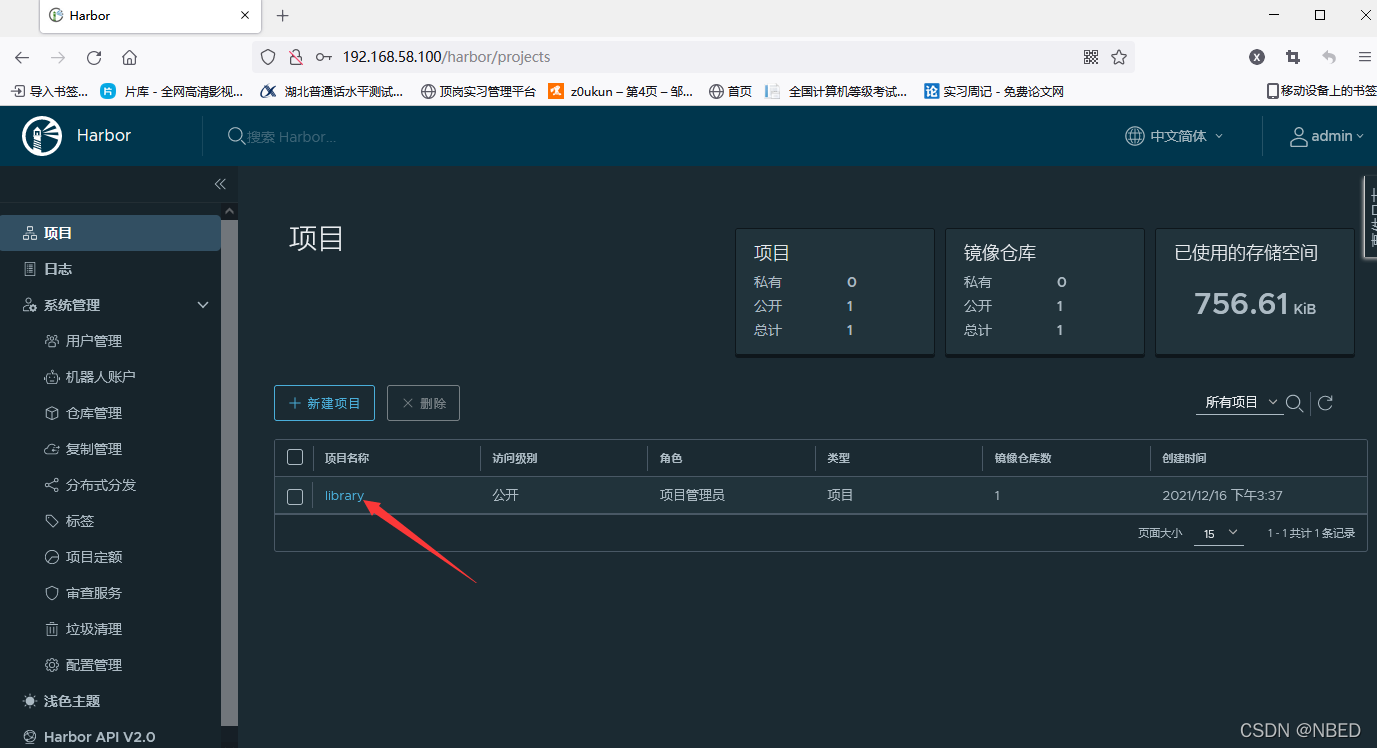Click the 复制管理 replication cloud icon
Viewport: 1377px width, 748px height.
[52, 449]
